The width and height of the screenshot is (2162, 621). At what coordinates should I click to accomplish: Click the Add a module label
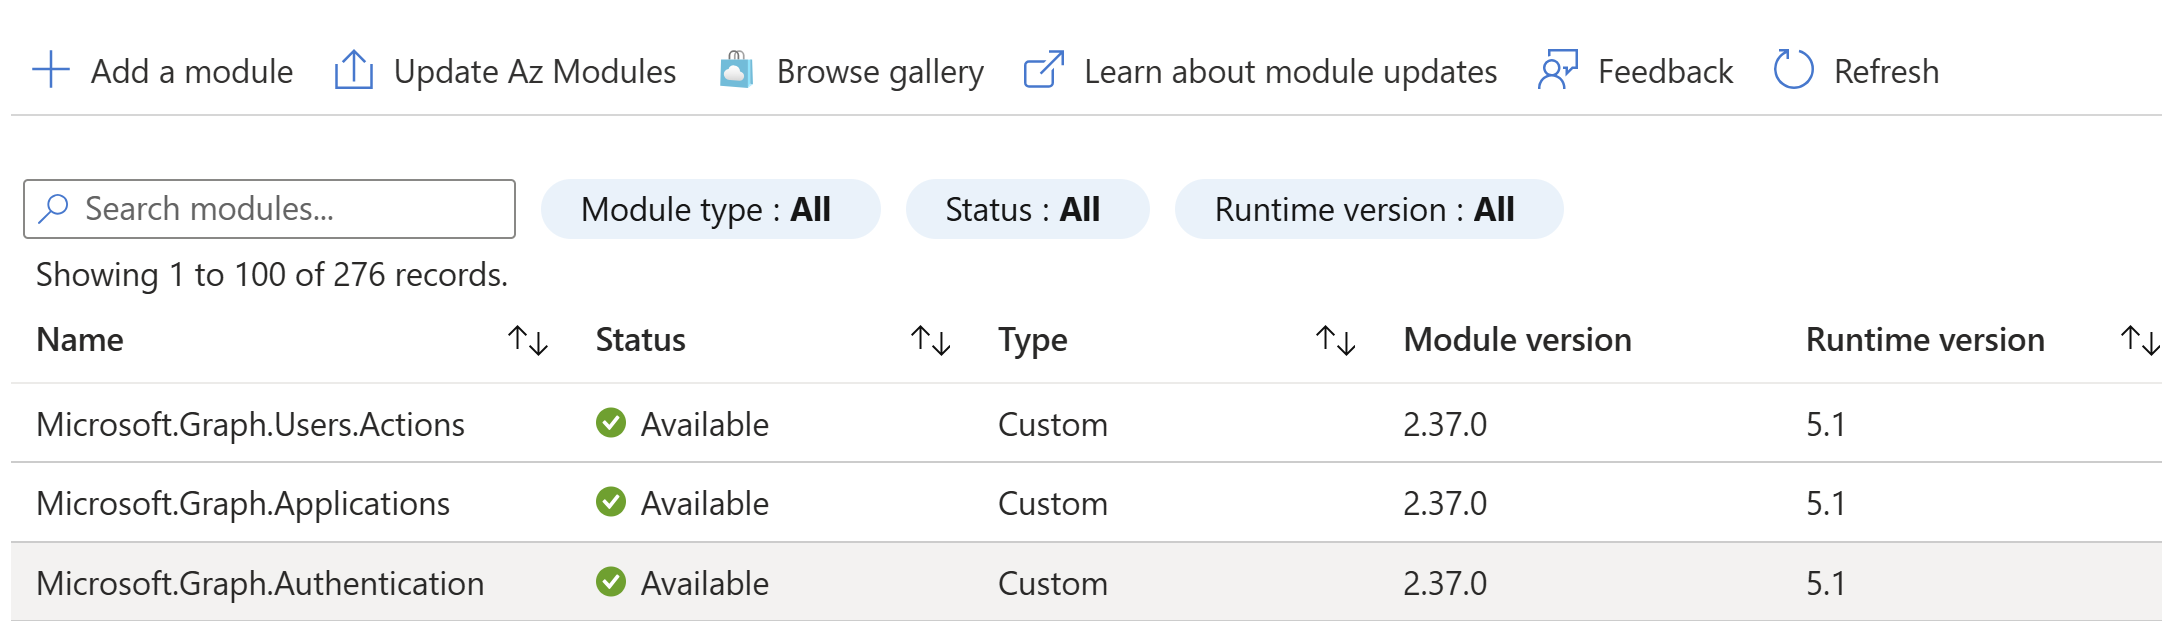coord(192,71)
